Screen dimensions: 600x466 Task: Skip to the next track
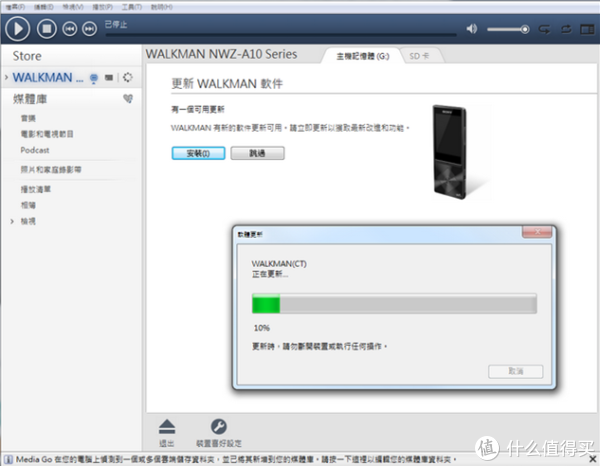coord(90,29)
